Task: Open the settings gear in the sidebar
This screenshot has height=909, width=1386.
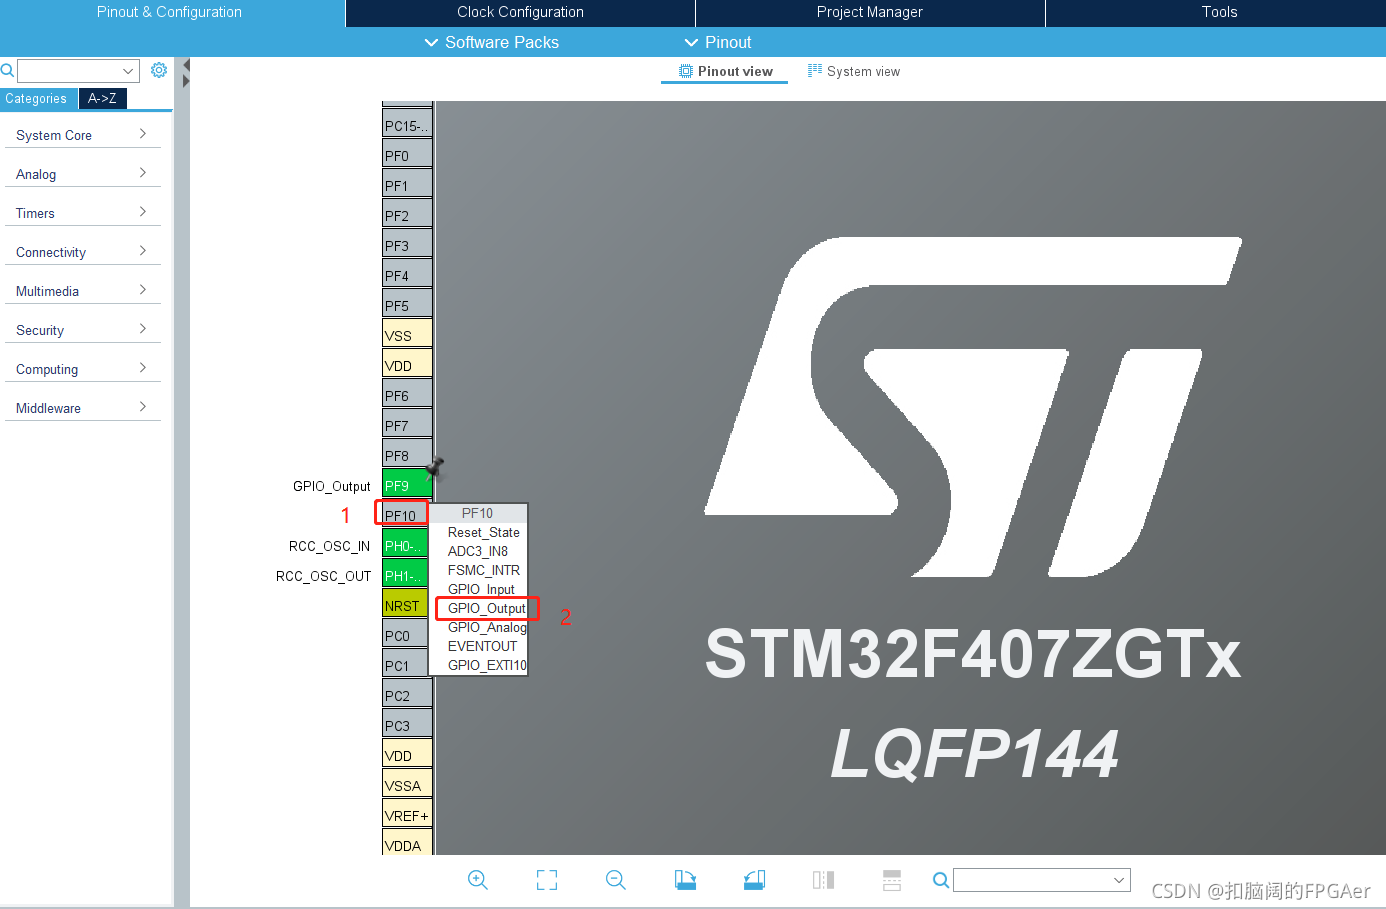Action: point(158,70)
